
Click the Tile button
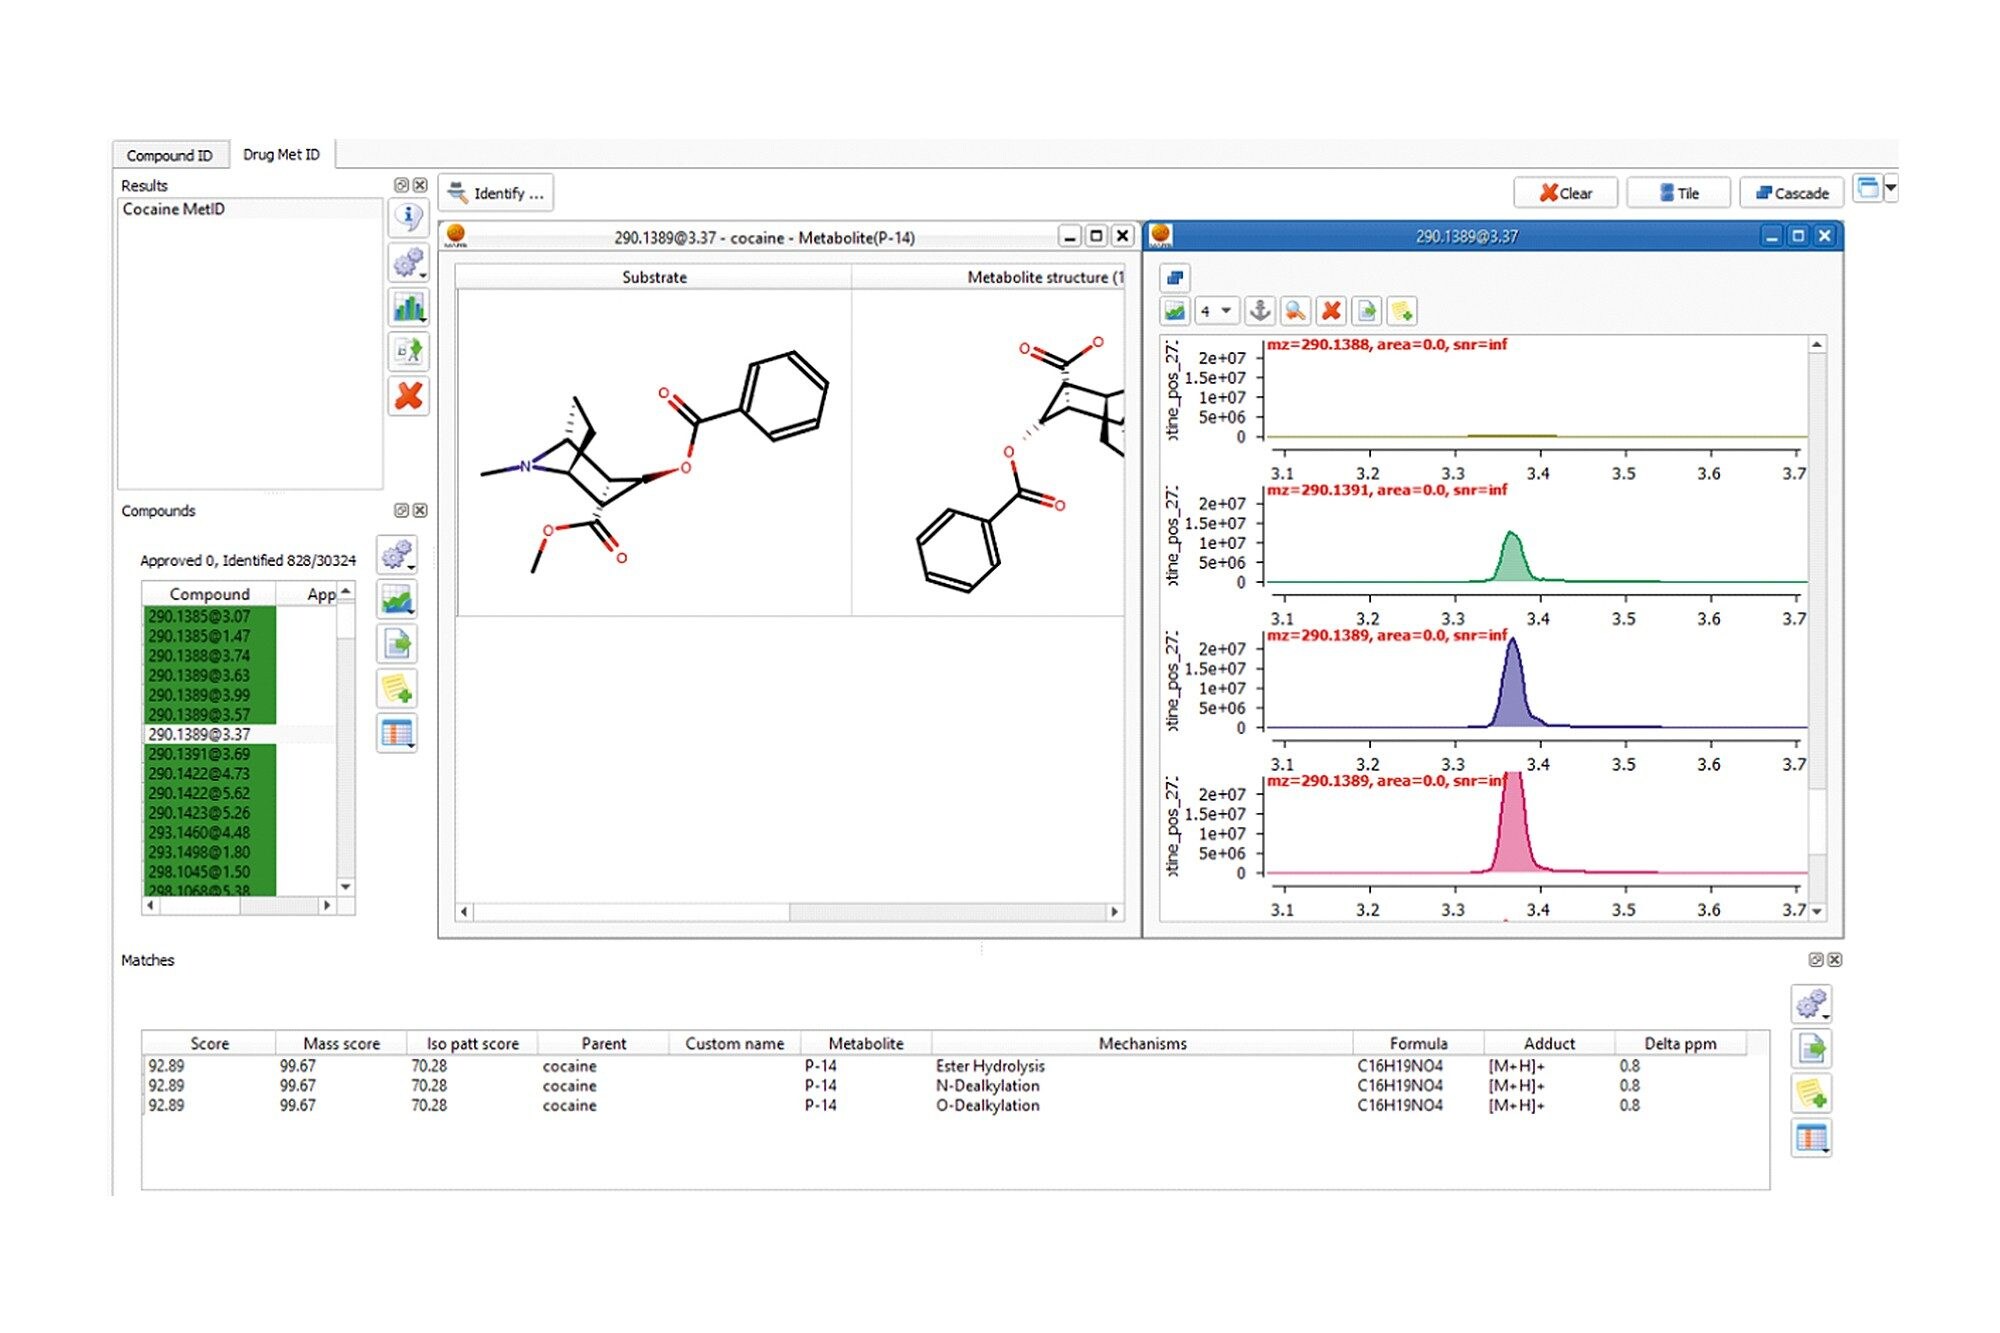[x=1678, y=193]
